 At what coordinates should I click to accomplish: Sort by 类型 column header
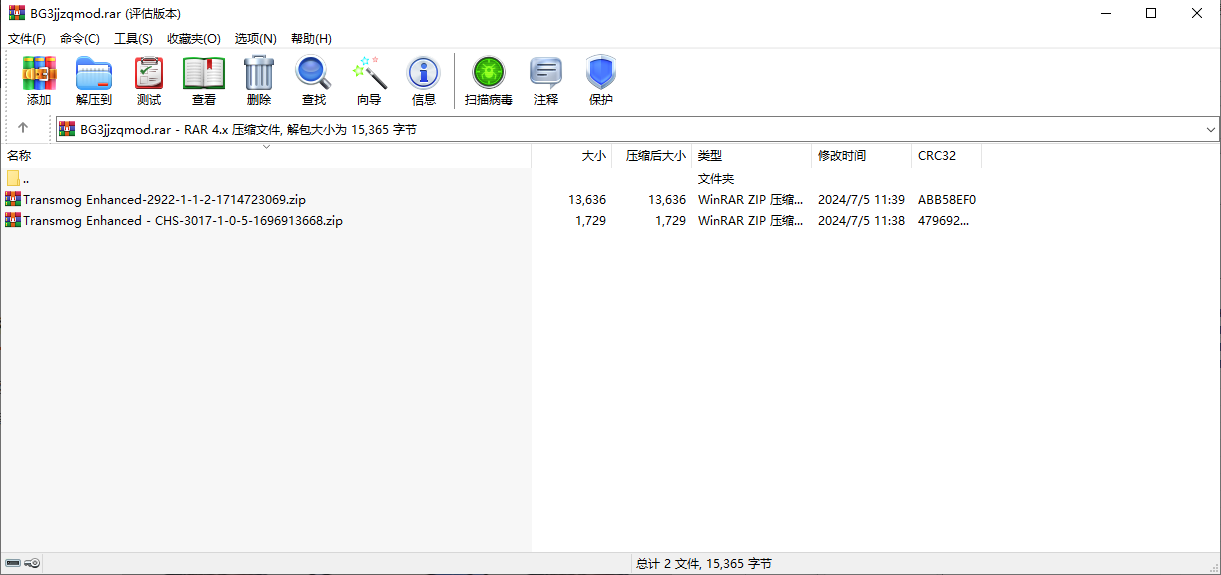[752, 156]
